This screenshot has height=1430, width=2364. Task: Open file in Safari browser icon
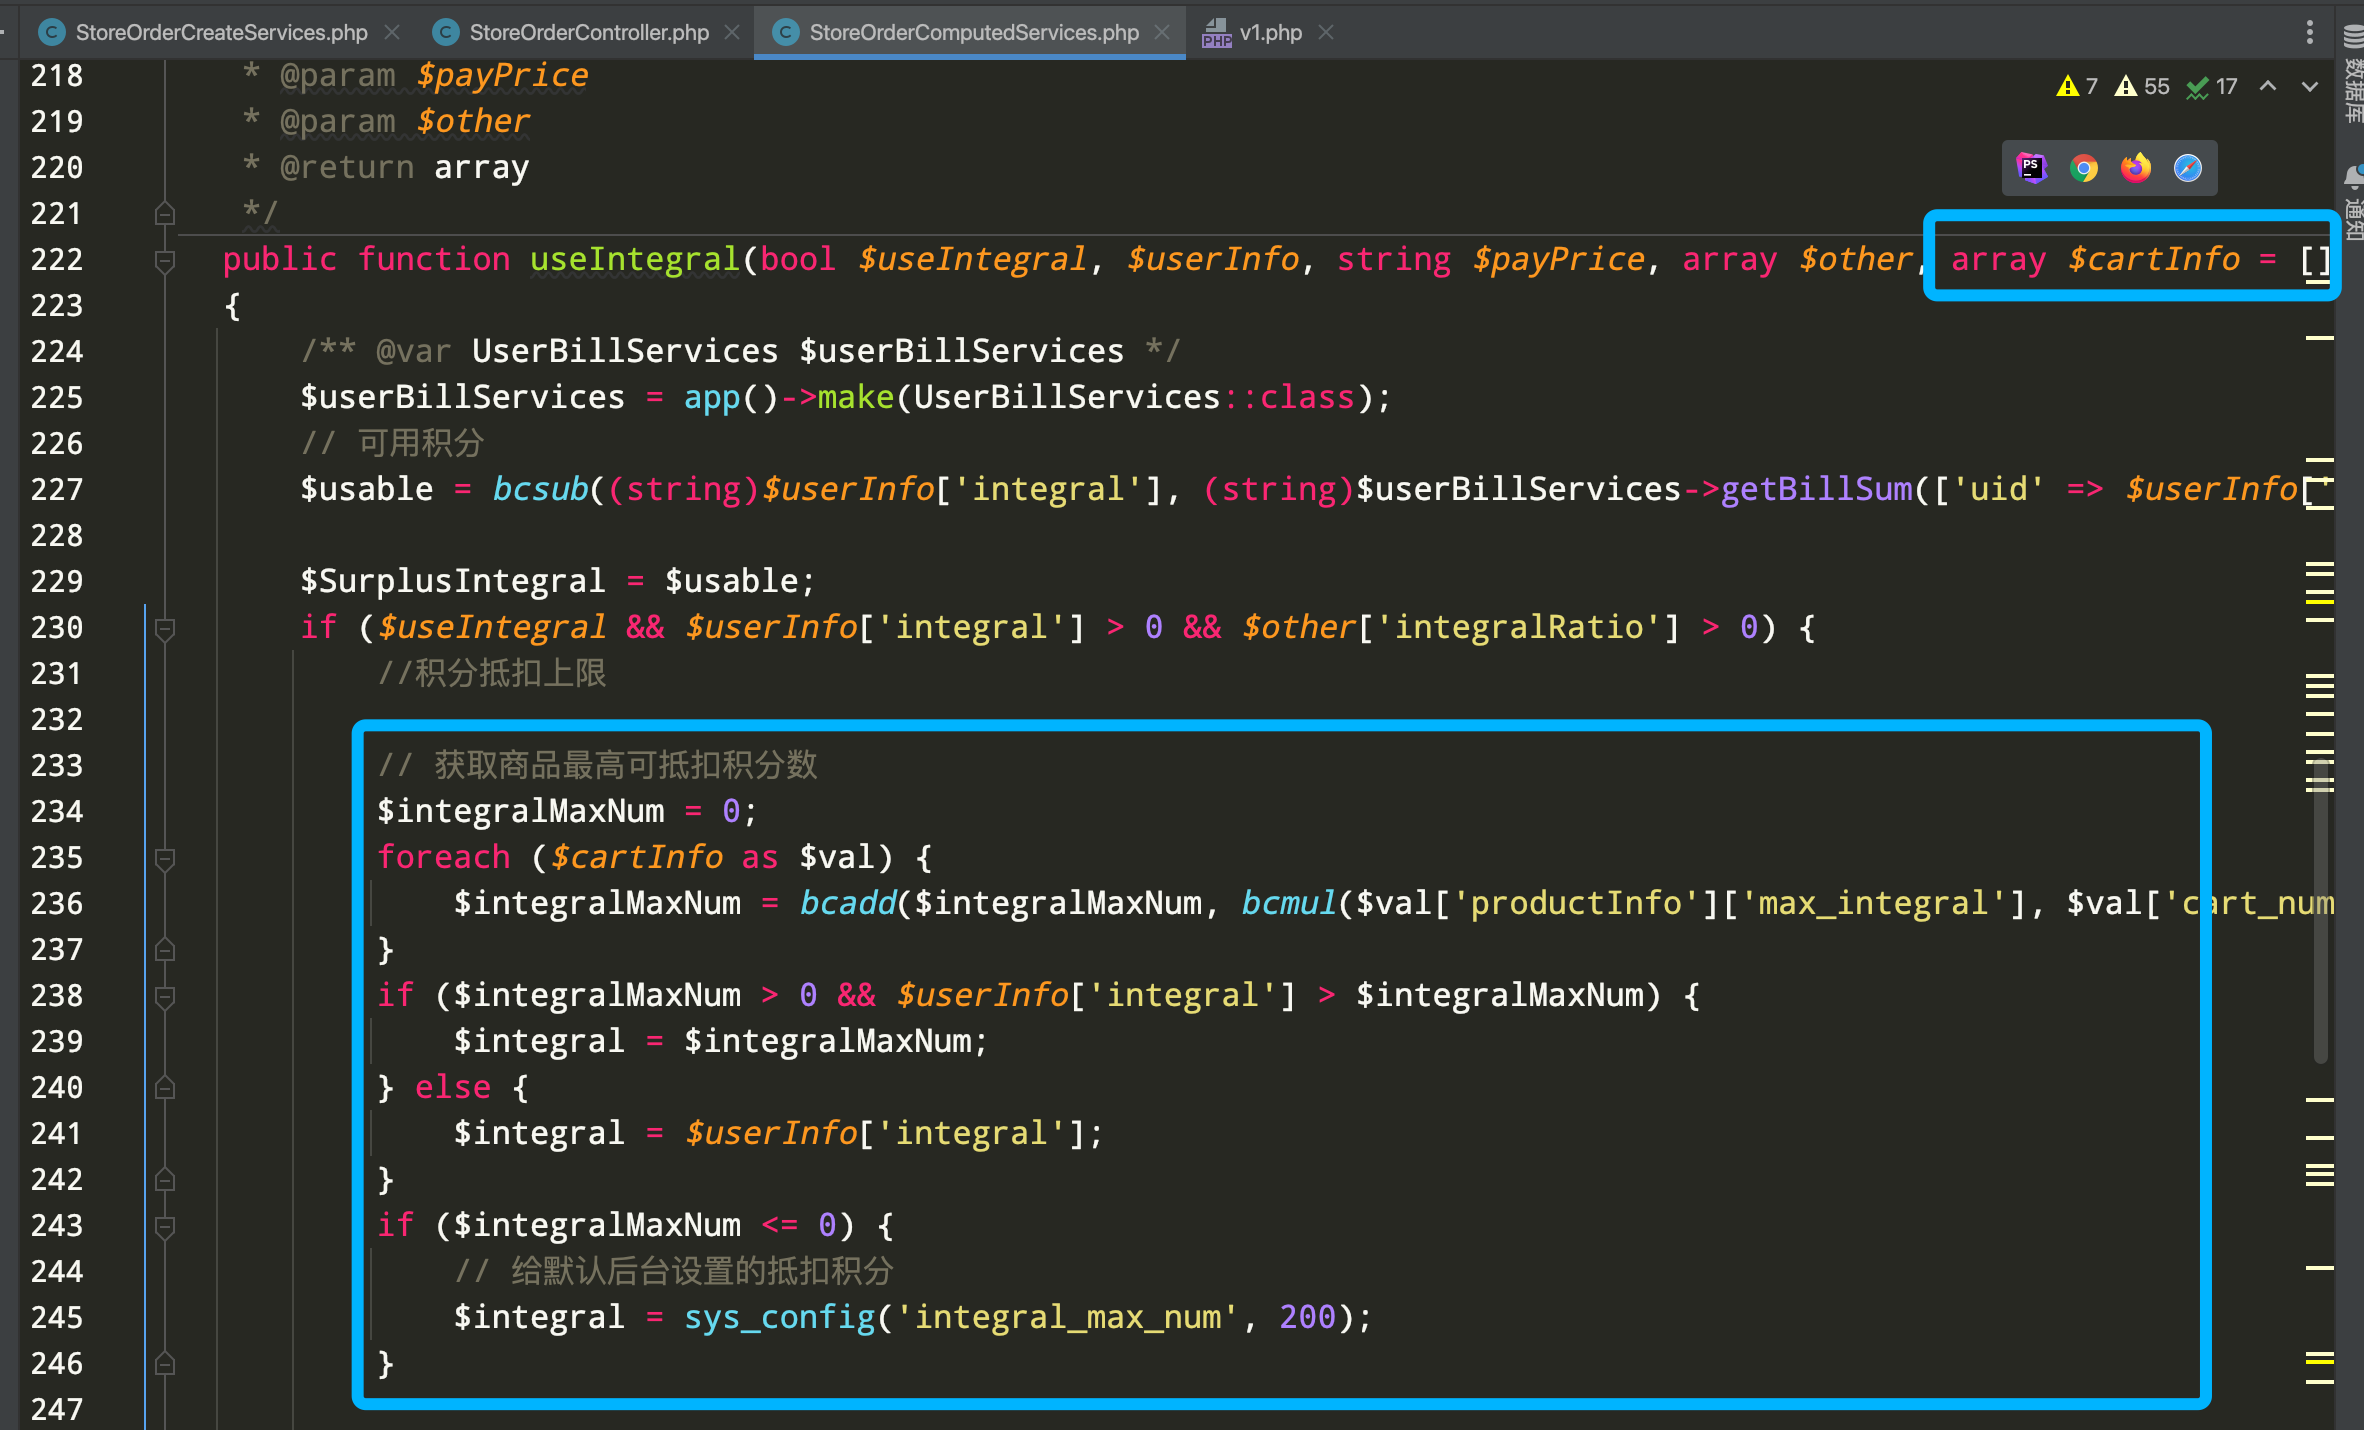[2188, 168]
